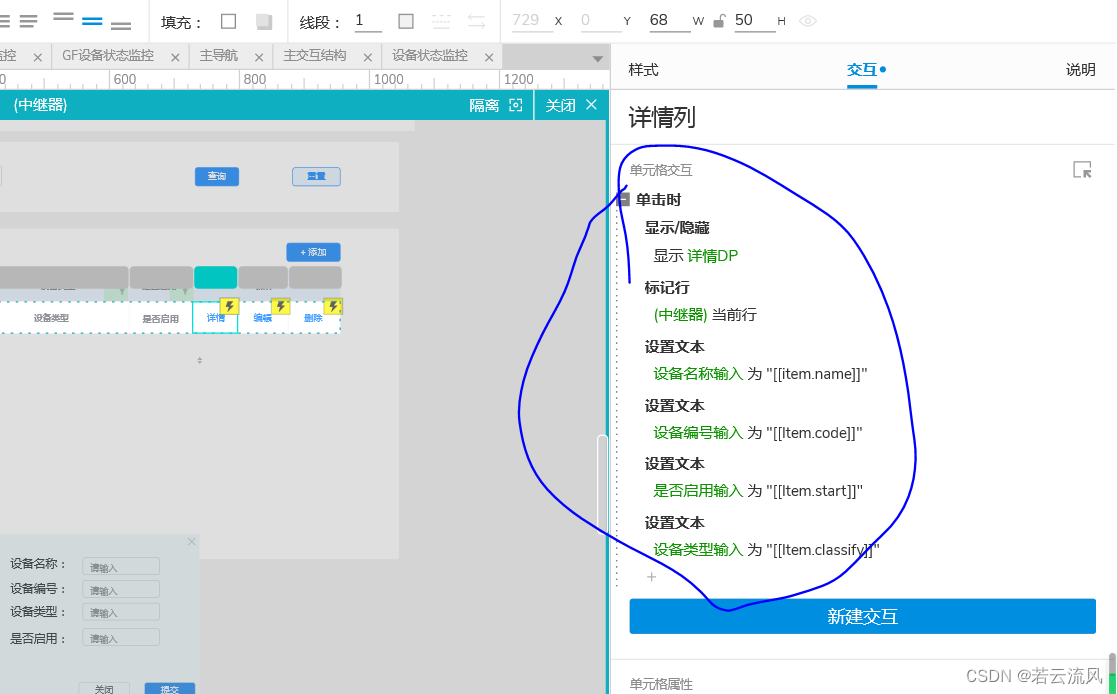Image resolution: width=1118 pixels, height=694 pixels.
Task: Click the width field showing 68
Action: 670,21
